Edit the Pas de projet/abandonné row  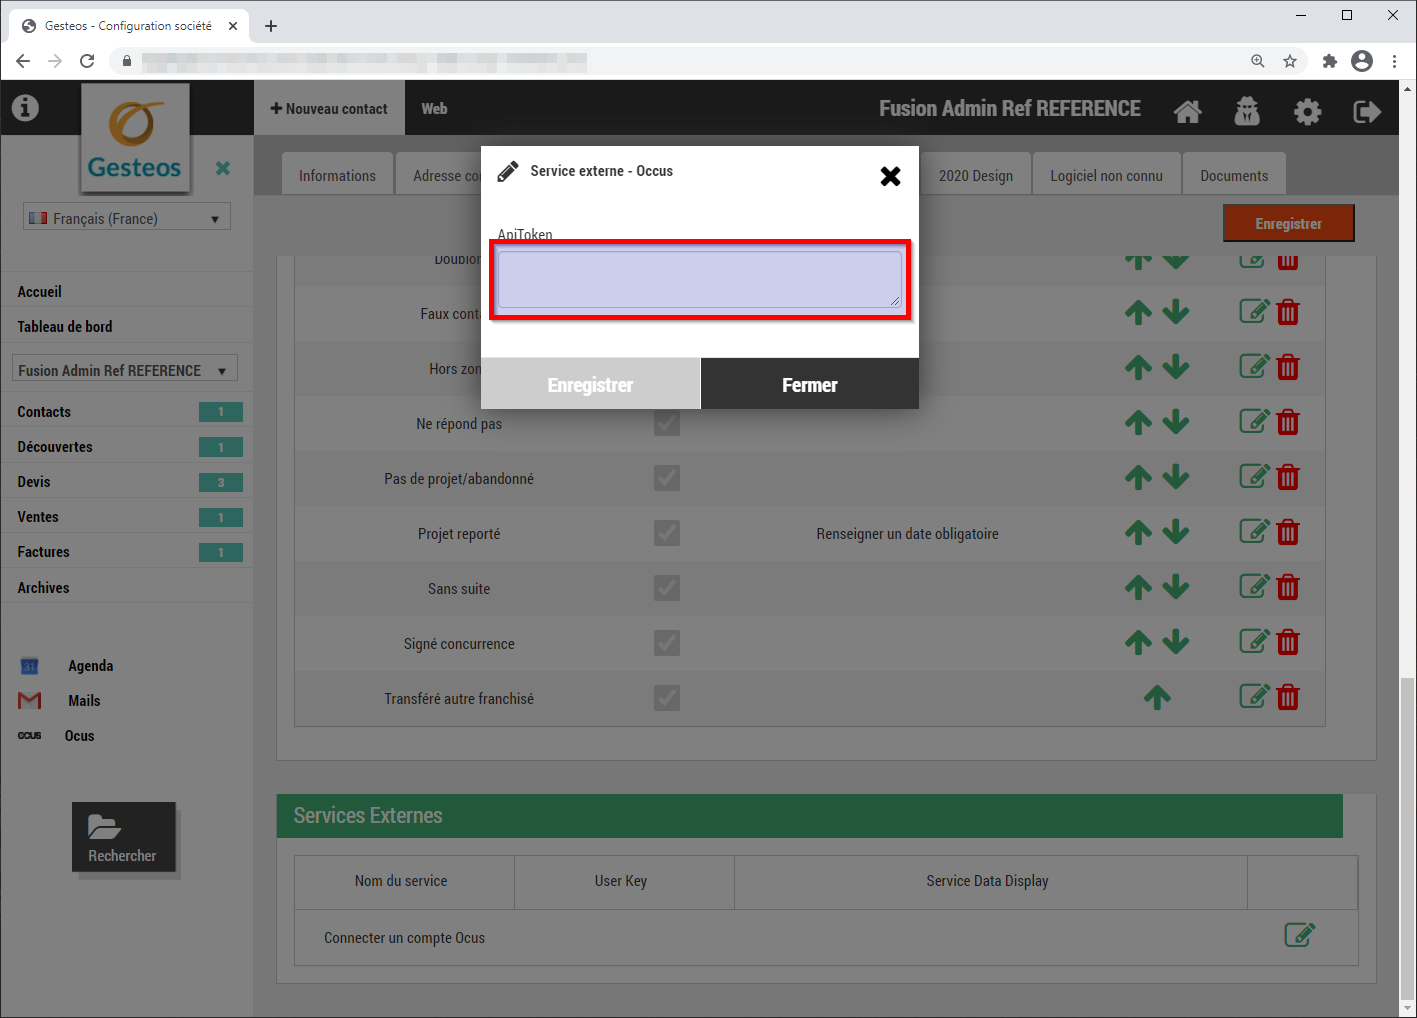click(x=1254, y=477)
